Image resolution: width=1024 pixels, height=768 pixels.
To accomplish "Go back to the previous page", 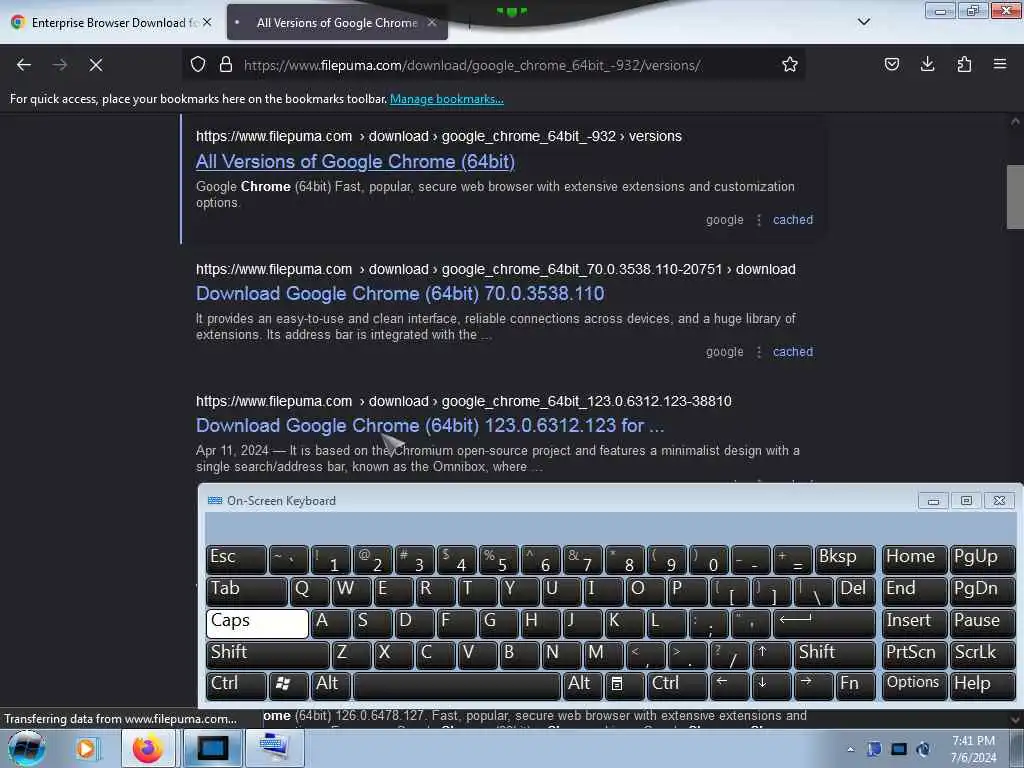I will pyautogui.click(x=24, y=65).
